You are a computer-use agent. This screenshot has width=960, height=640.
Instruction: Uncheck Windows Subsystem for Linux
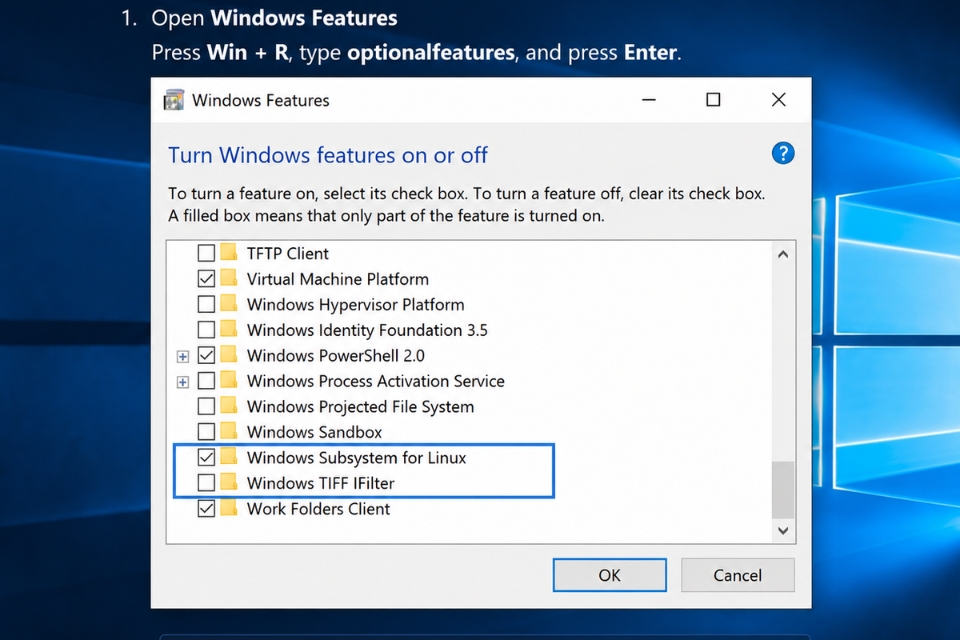pos(206,457)
